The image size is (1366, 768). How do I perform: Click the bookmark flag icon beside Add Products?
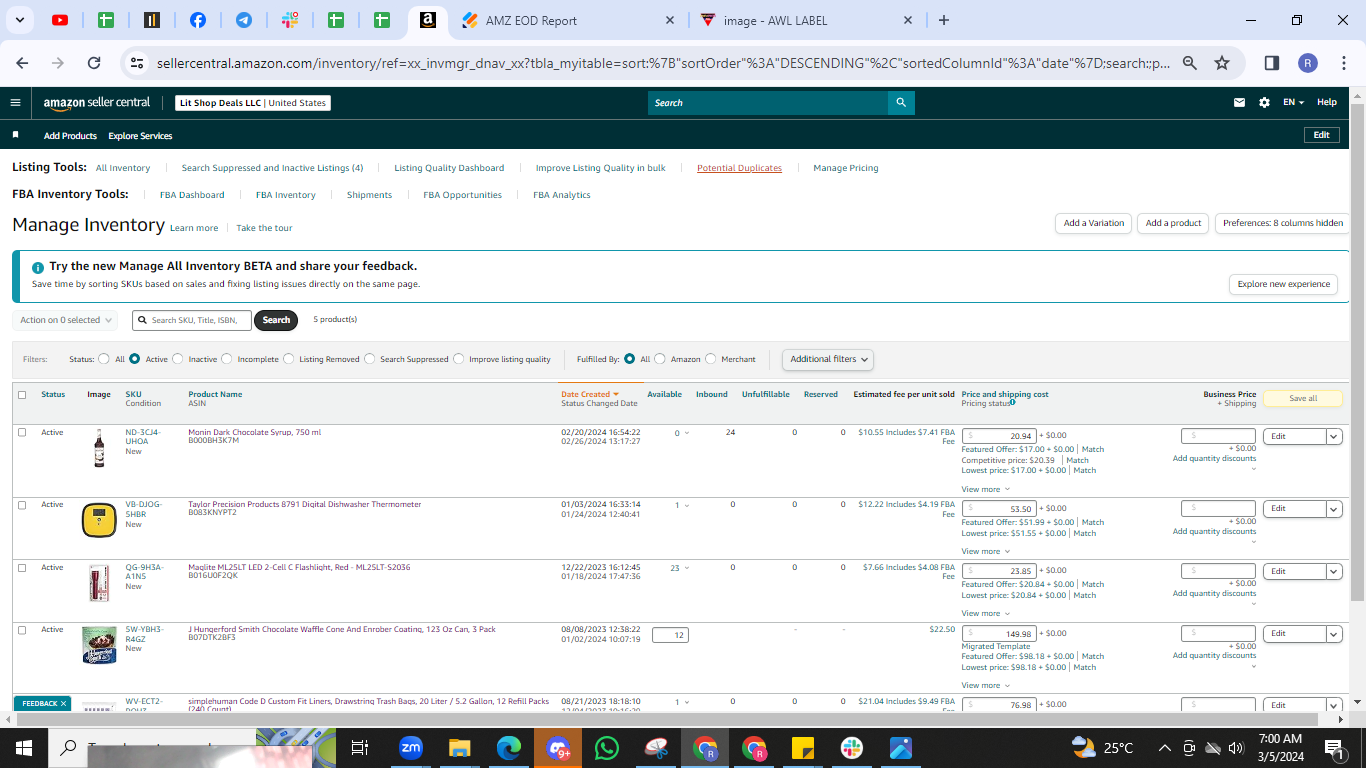click(x=15, y=135)
